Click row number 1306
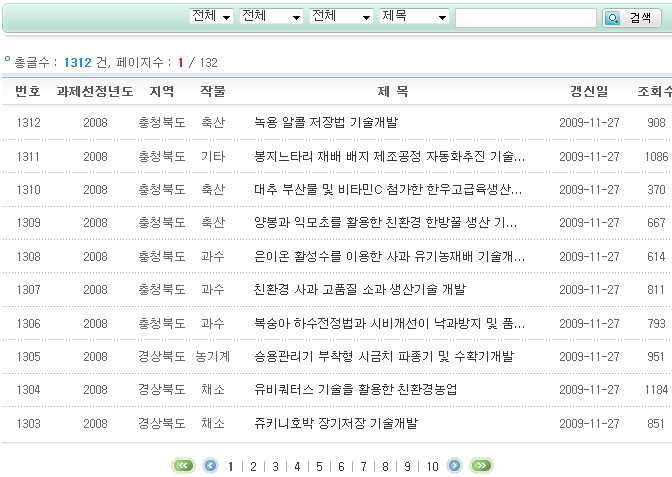This screenshot has width=672, height=477. [28, 323]
